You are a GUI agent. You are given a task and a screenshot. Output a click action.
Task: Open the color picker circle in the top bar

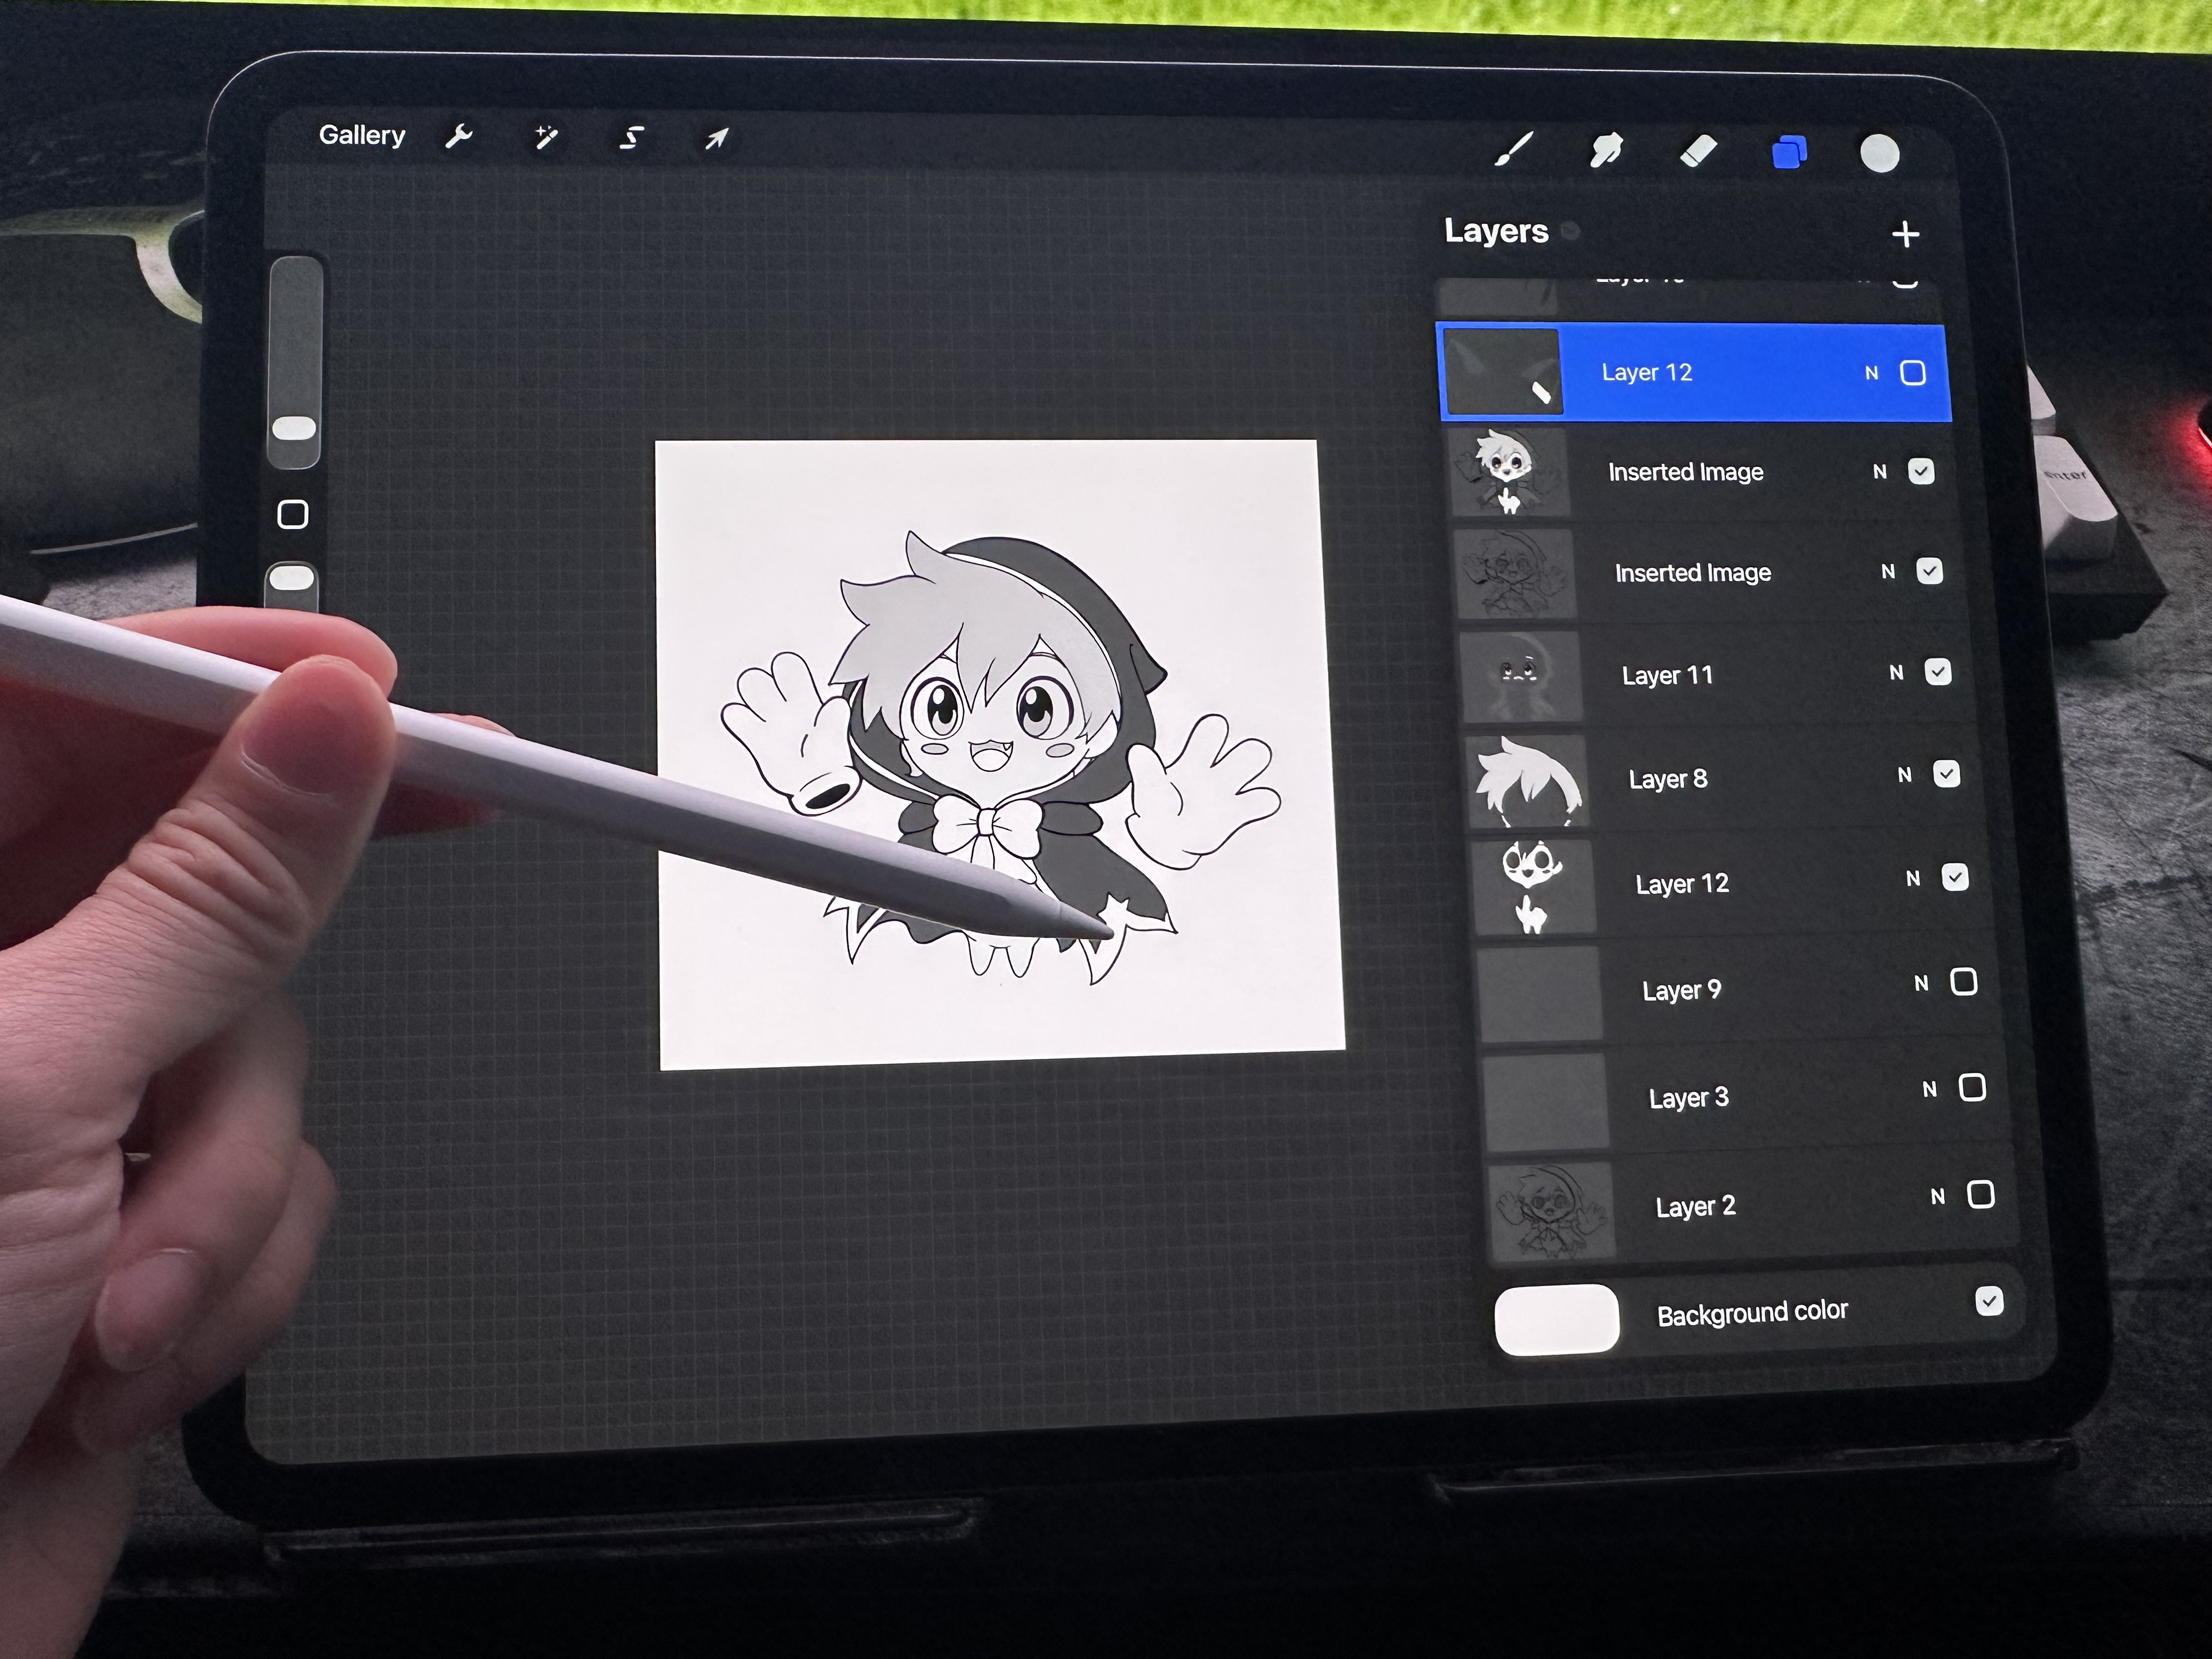1880,153
